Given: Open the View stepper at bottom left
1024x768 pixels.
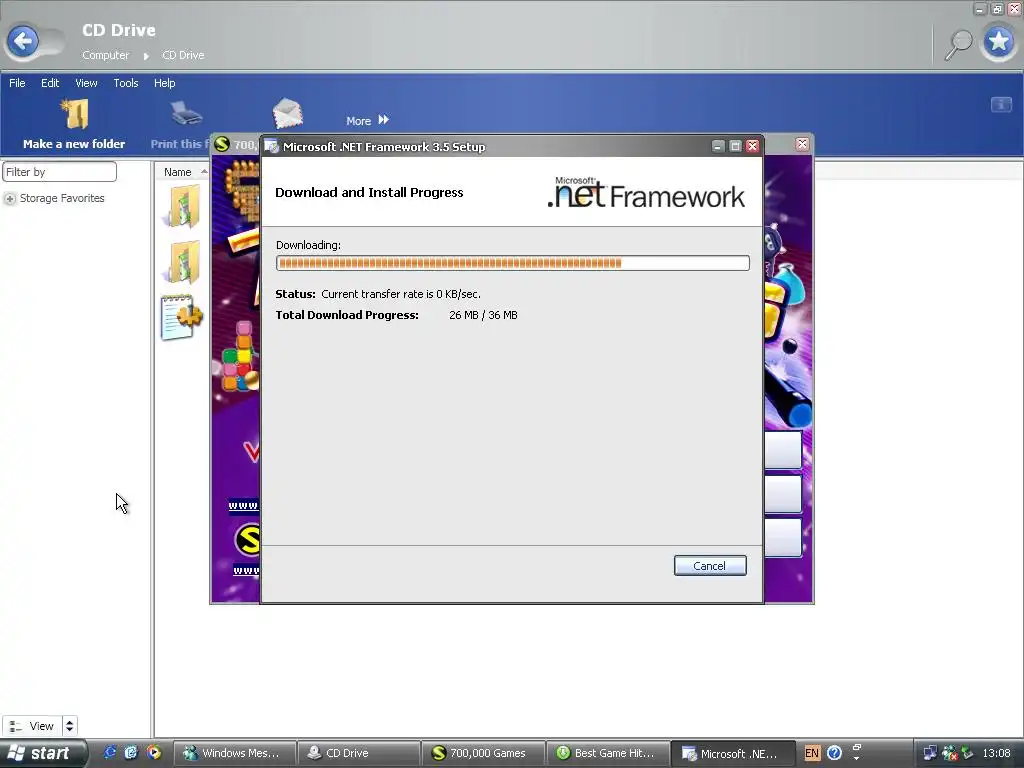Looking at the screenshot, I should point(69,726).
